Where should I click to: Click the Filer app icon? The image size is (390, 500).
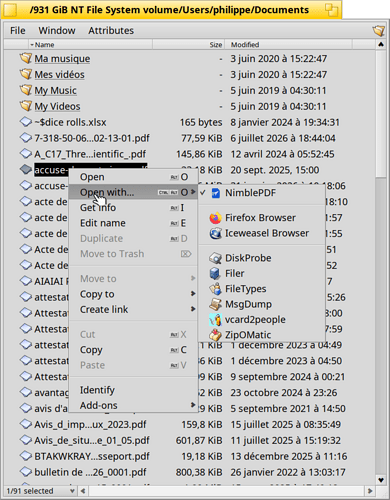click(216, 274)
